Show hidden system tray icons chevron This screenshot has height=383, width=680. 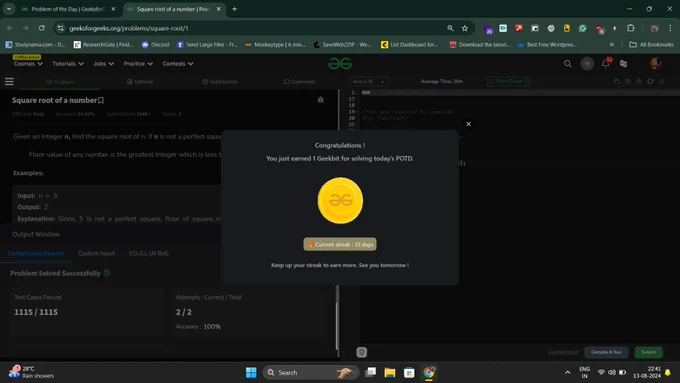[567, 373]
